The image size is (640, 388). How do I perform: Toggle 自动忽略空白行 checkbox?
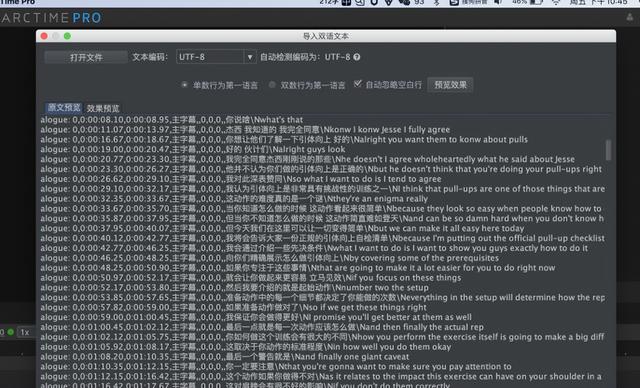[x=388, y=84]
